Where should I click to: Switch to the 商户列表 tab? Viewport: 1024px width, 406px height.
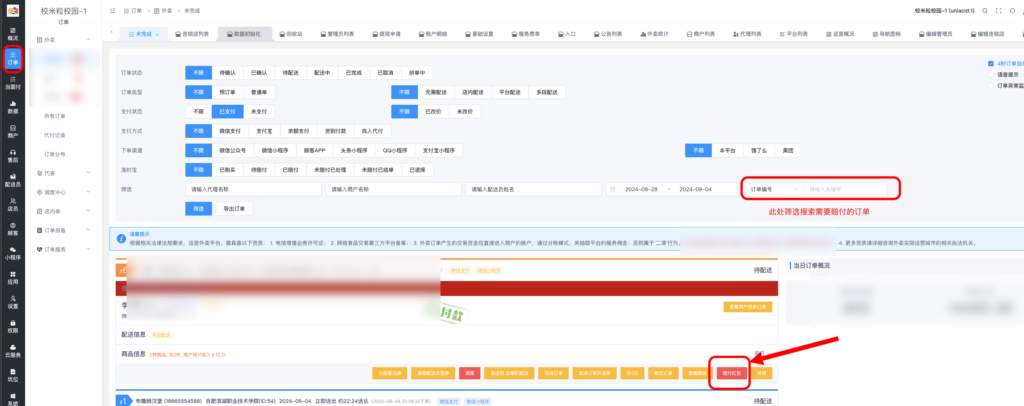tap(701, 33)
